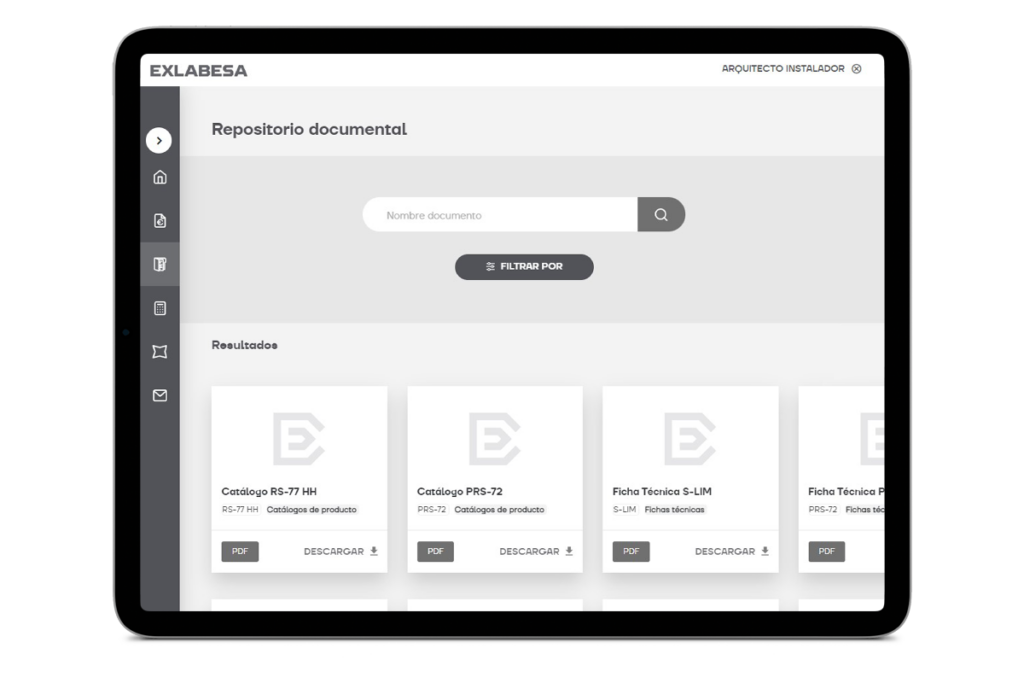Open Ficha Técnica S-LIM card thumbnail
This screenshot has height=683, width=1024.
click(690, 439)
